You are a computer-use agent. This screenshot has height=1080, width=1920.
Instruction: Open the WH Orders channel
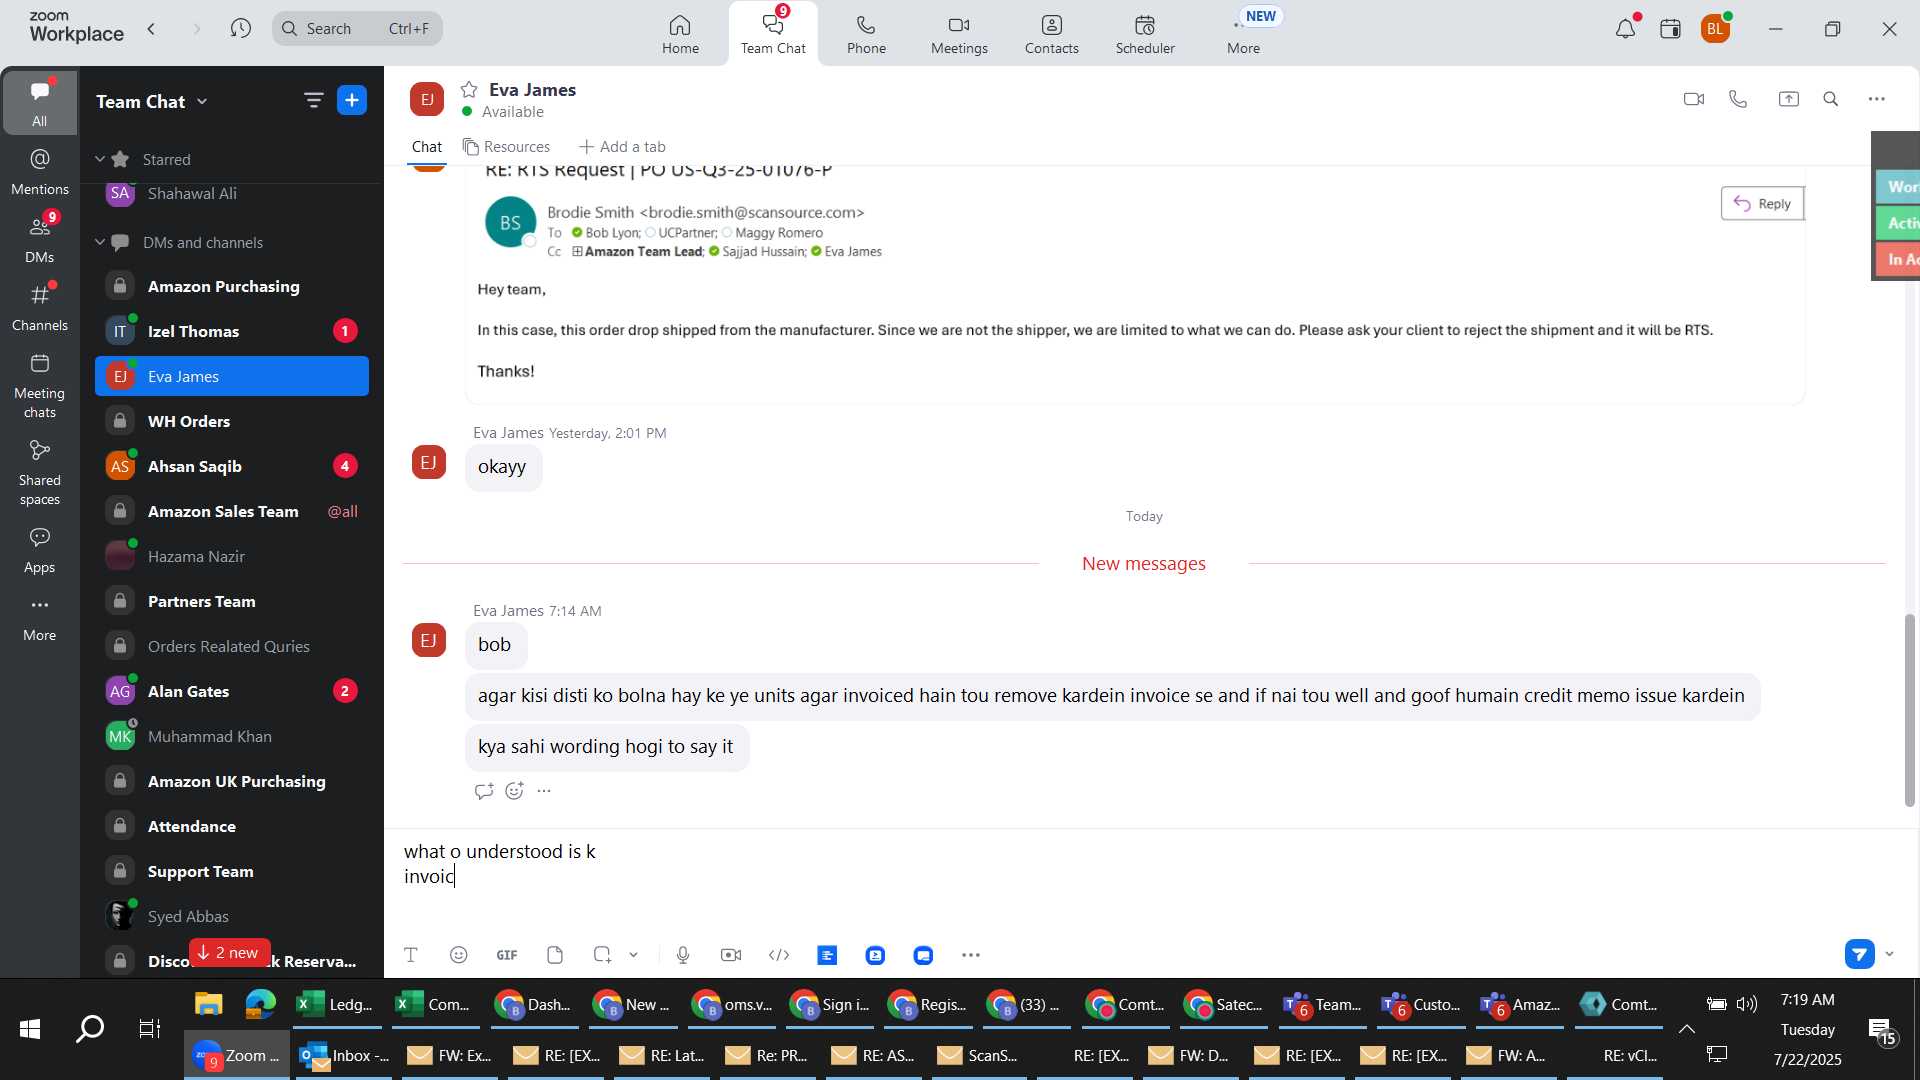(232, 421)
